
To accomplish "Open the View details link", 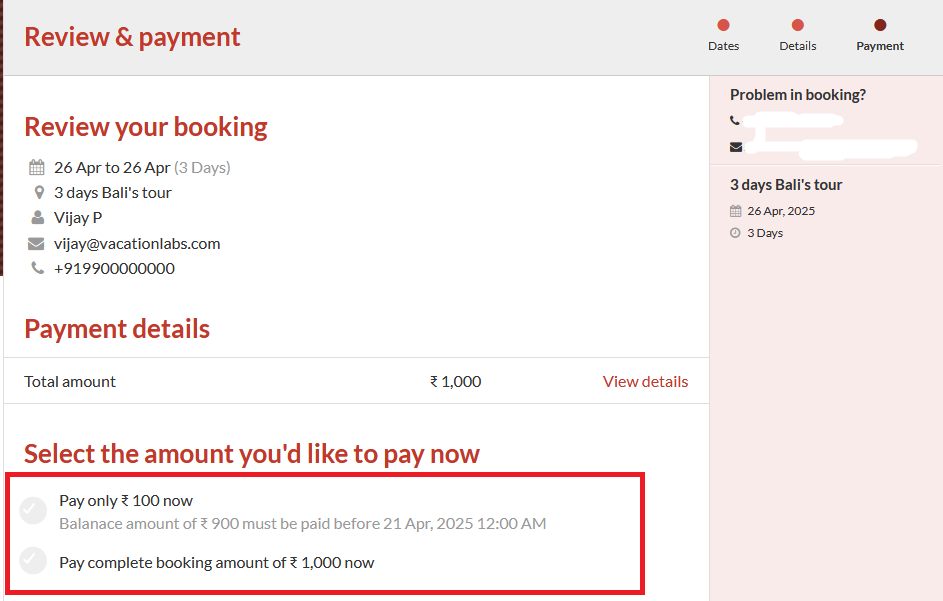I will click(x=645, y=381).
